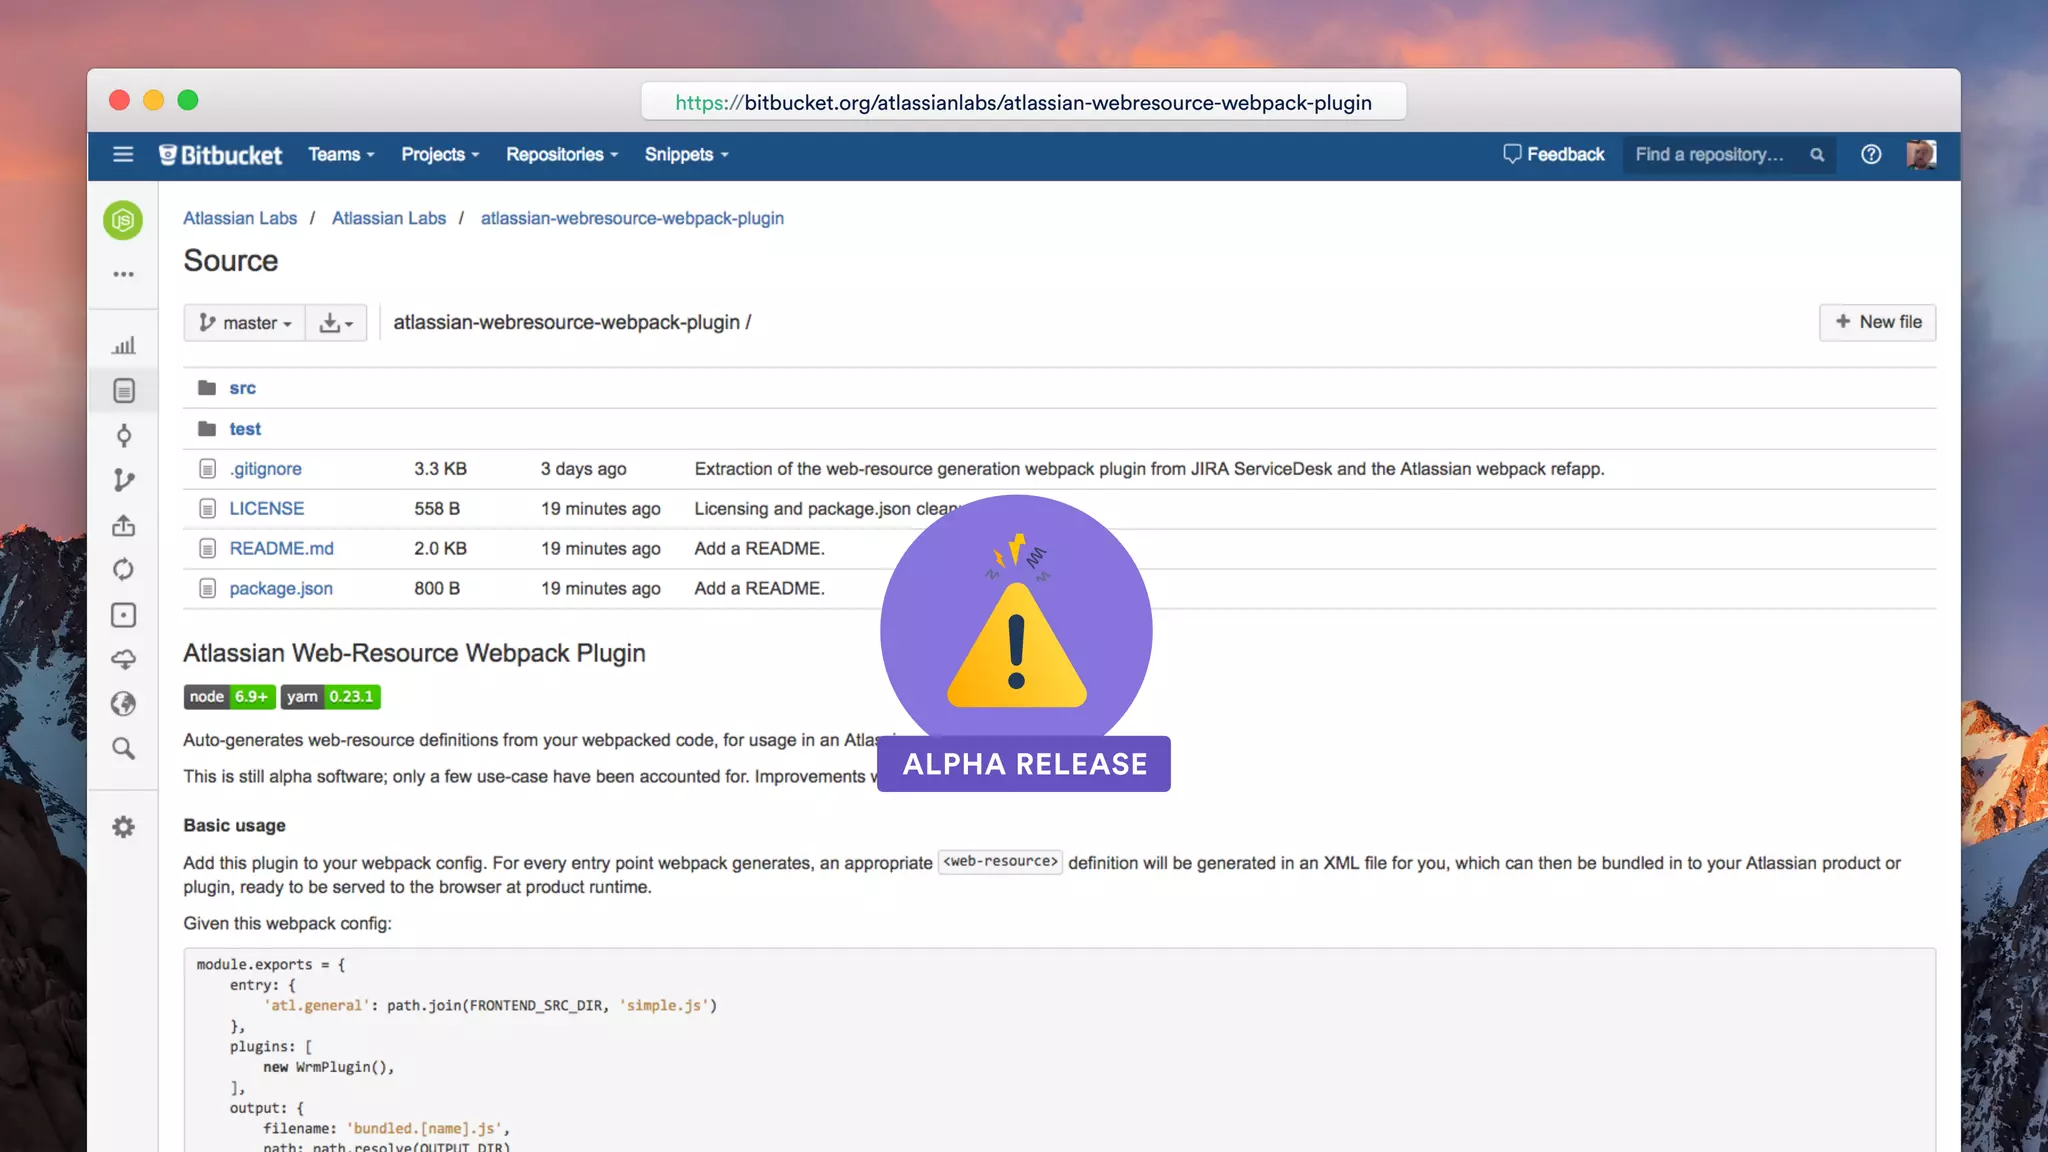Open the user avatar menu

[1921, 155]
